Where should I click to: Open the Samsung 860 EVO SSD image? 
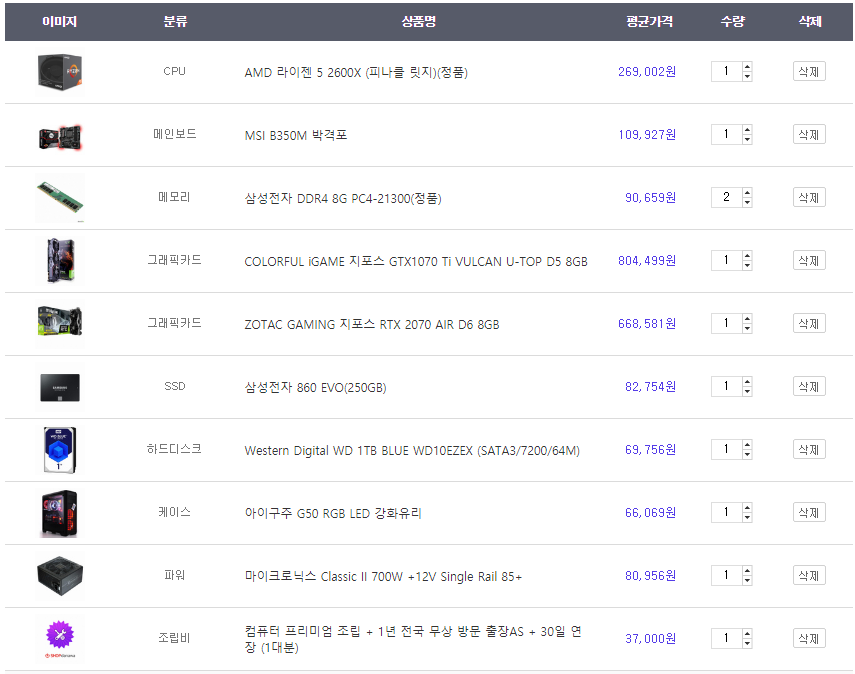point(60,387)
